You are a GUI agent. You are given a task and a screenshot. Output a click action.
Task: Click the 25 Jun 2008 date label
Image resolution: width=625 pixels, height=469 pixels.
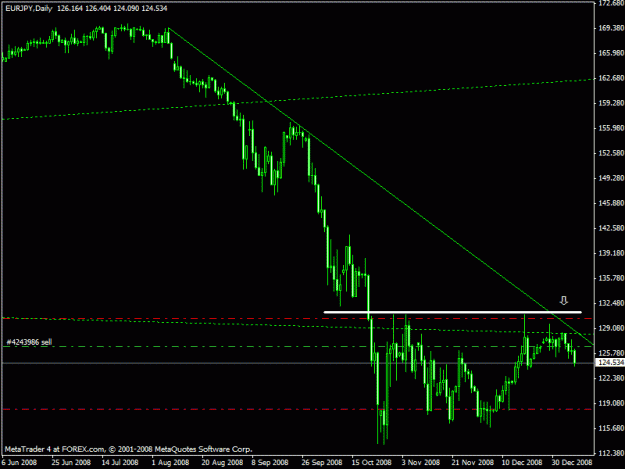(71, 463)
